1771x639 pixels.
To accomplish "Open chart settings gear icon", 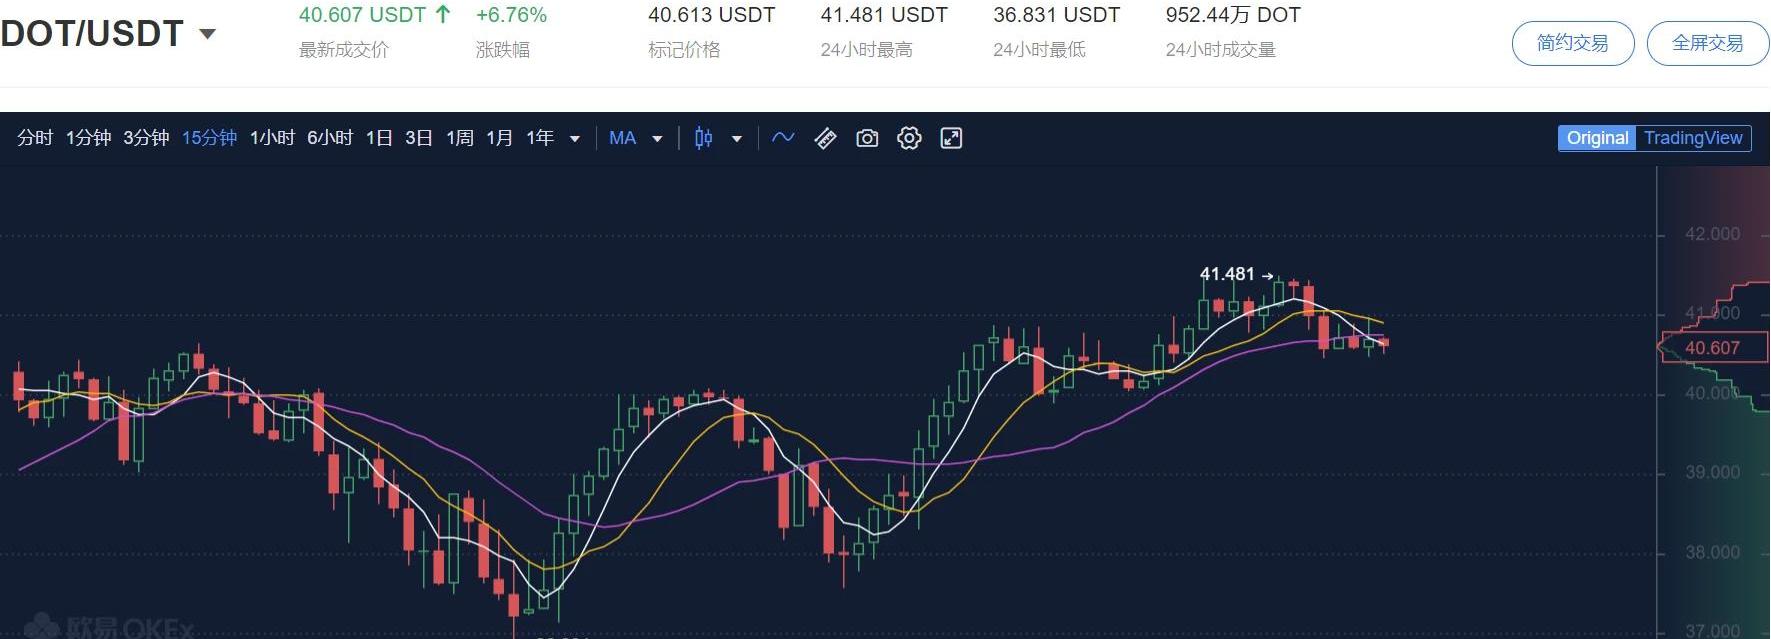I will tap(909, 138).
